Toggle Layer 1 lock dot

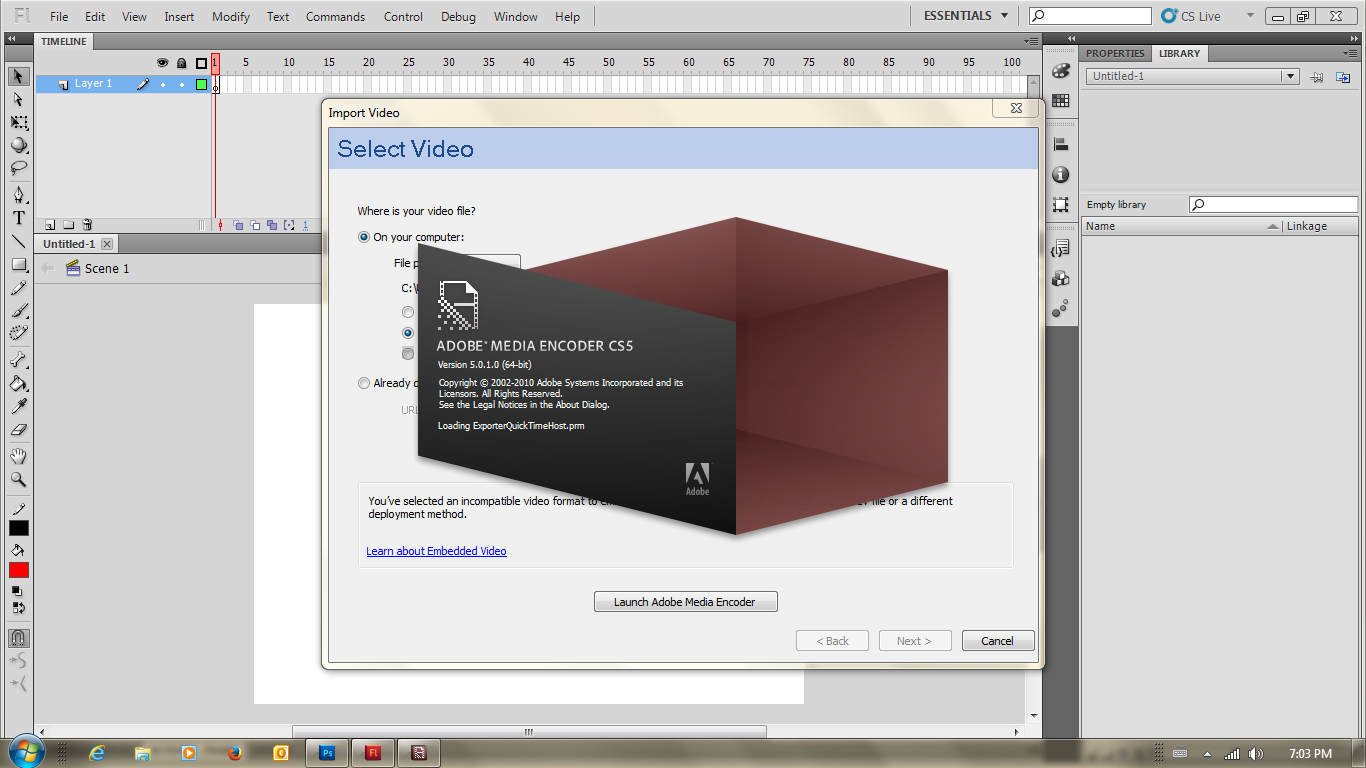click(x=182, y=85)
